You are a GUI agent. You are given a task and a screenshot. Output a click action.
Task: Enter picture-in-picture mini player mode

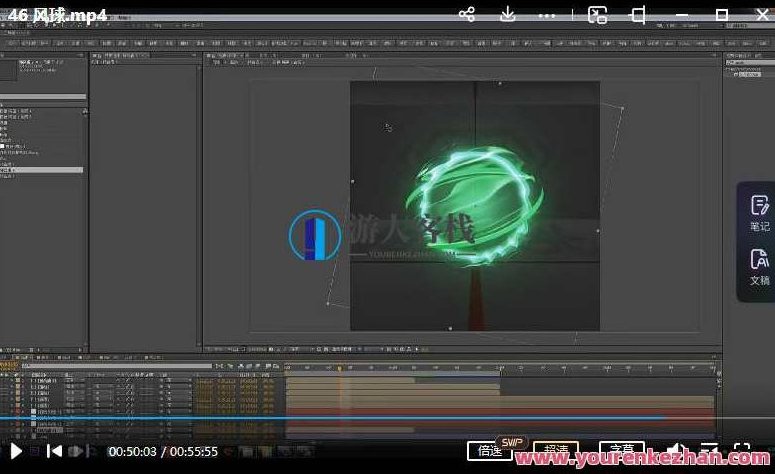[x=597, y=14]
